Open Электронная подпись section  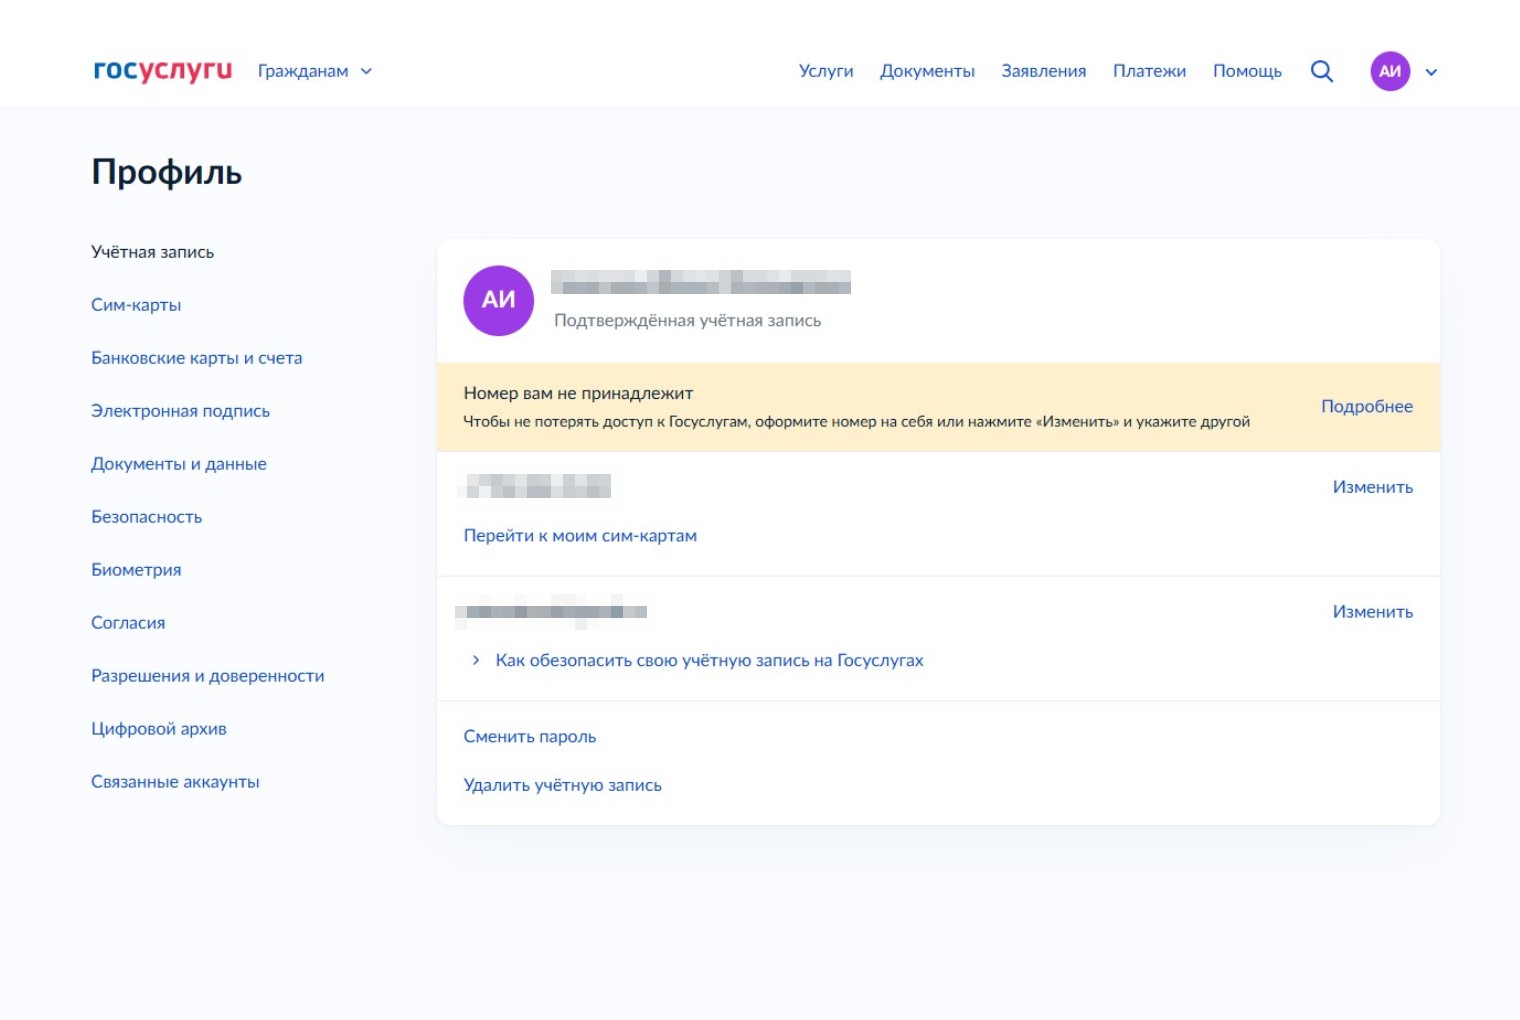[180, 411]
